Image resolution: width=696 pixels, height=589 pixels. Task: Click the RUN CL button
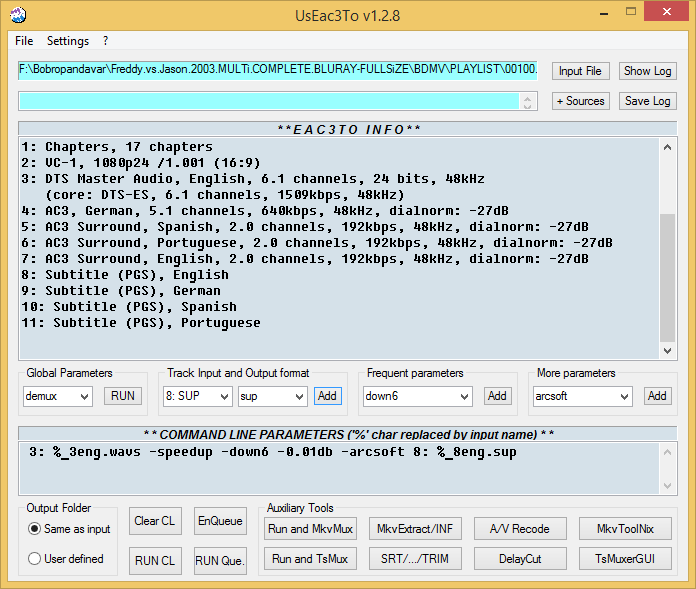pos(155,561)
